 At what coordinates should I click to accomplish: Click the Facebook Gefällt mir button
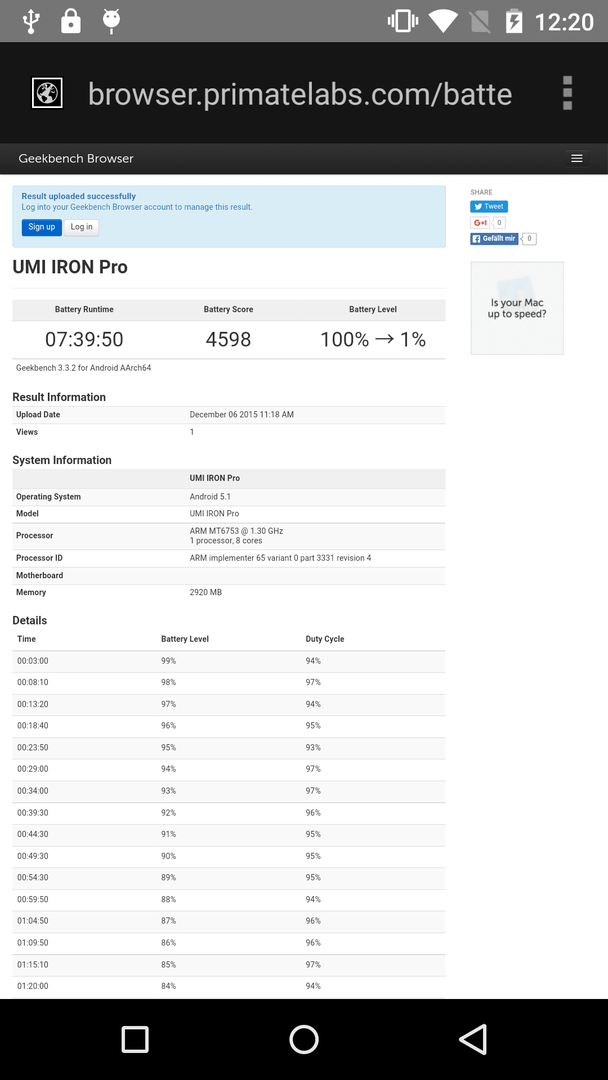point(494,239)
